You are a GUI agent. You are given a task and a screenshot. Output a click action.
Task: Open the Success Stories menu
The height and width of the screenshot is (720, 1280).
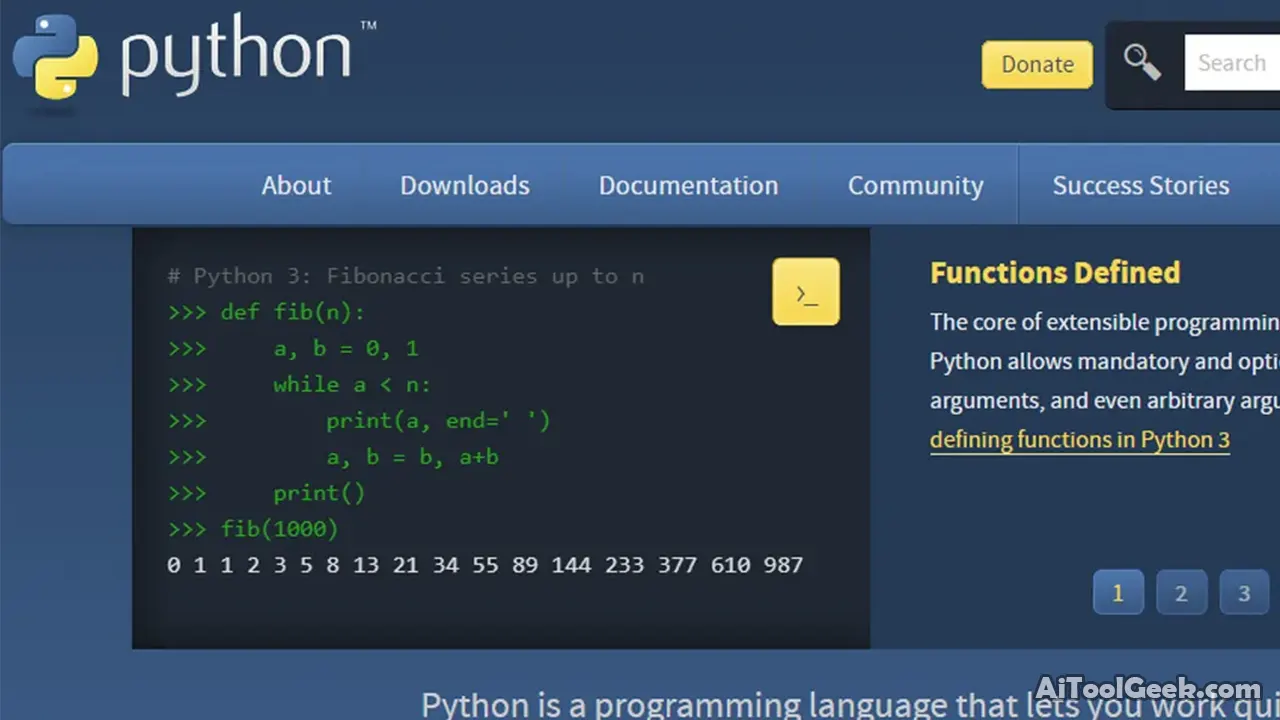pyautogui.click(x=1141, y=185)
